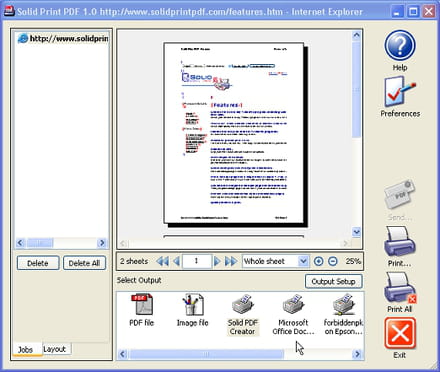
Task: Select Image file output icon
Action: coord(193,304)
